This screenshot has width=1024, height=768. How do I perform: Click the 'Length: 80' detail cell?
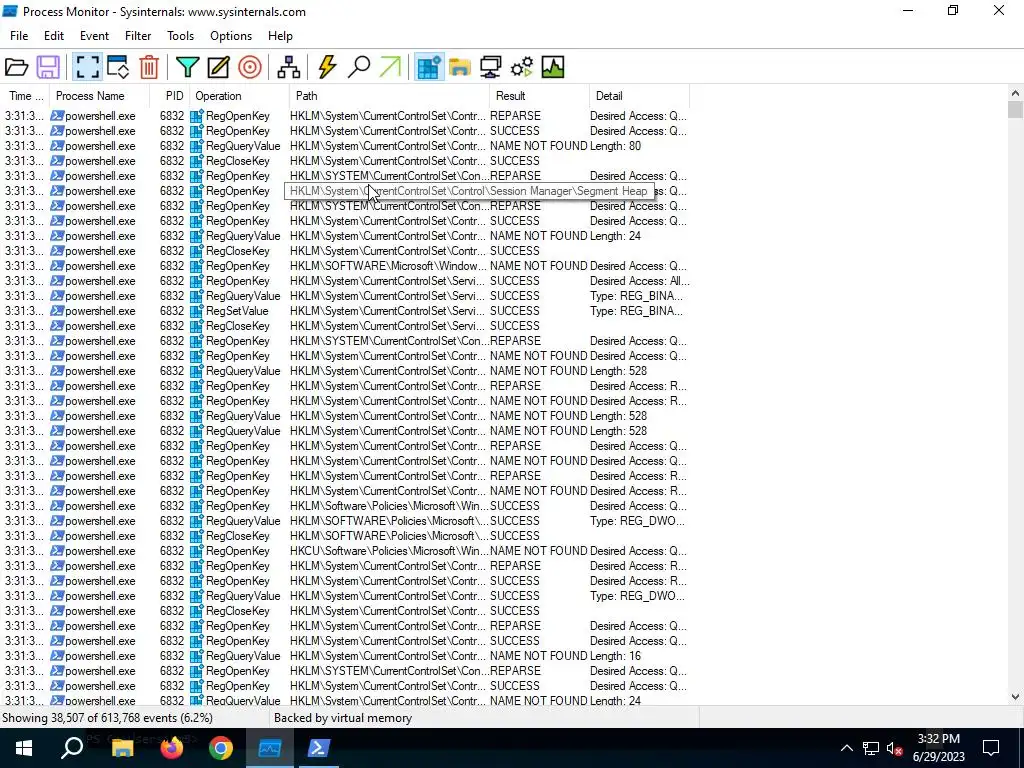click(x=616, y=146)
